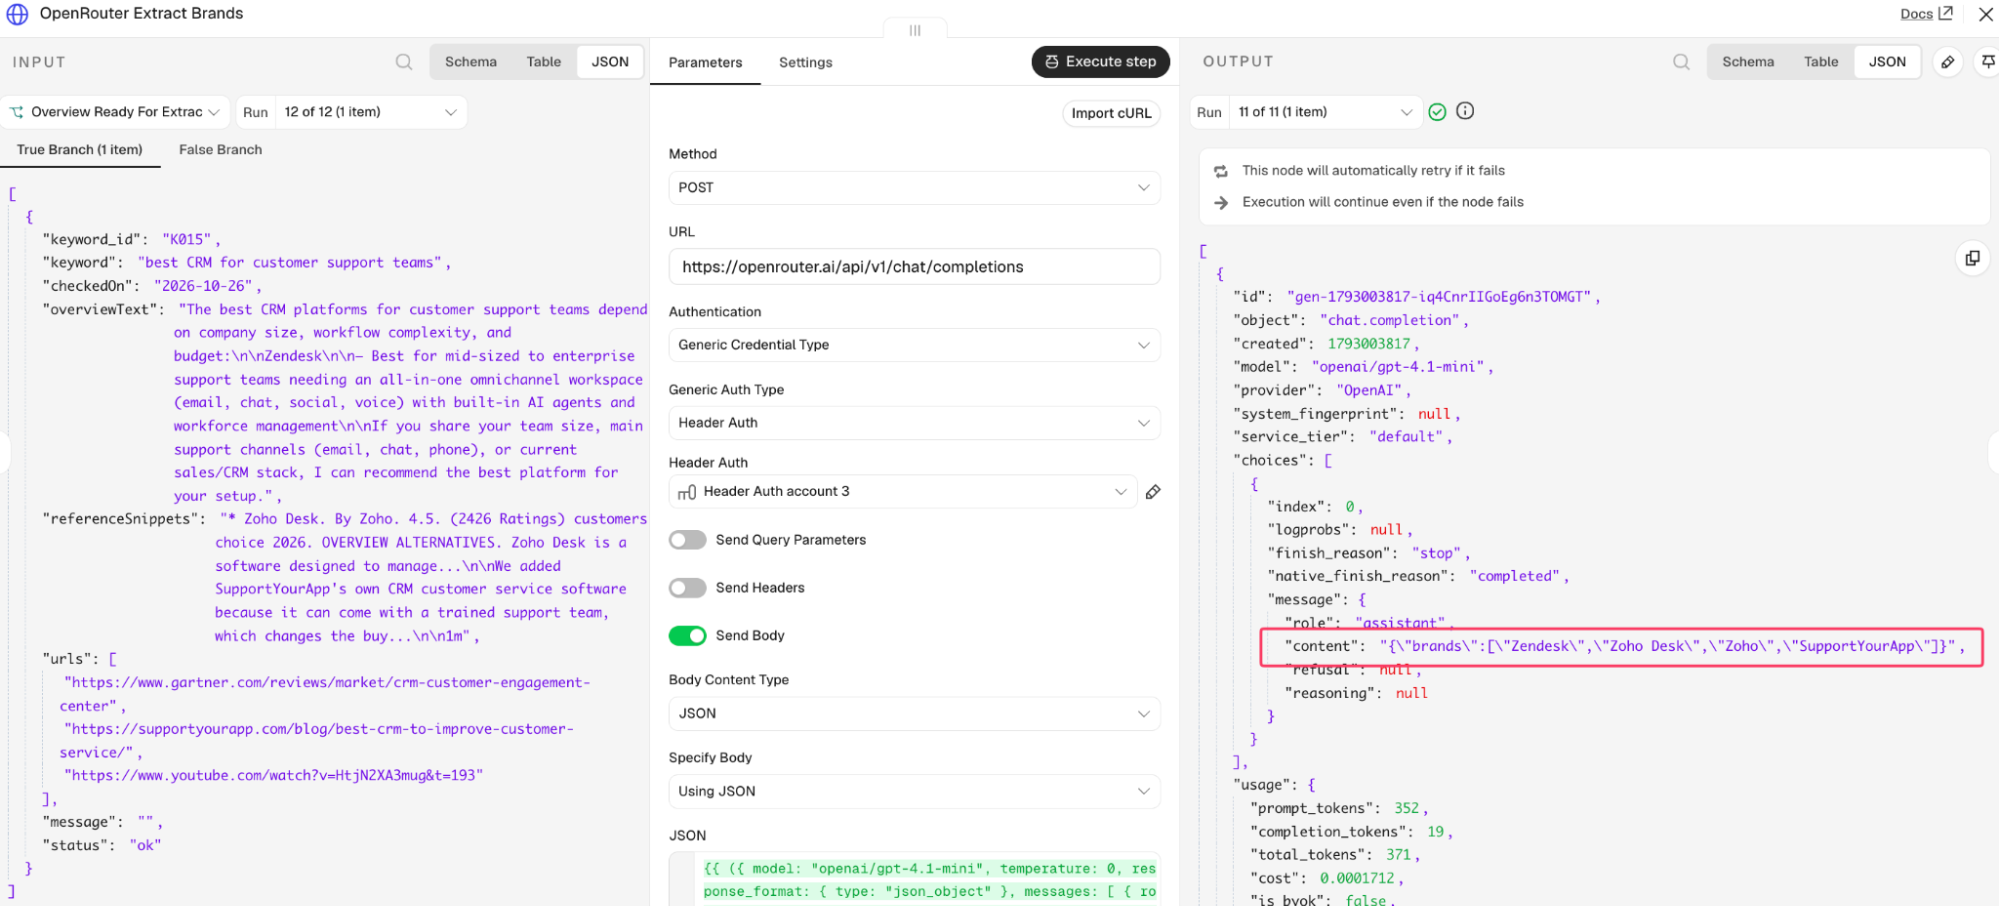The height and width of the screenshot is (906, 1999).
Task: Click the OpenRouter globe icon in the title
Action: (x=18, y=14)
